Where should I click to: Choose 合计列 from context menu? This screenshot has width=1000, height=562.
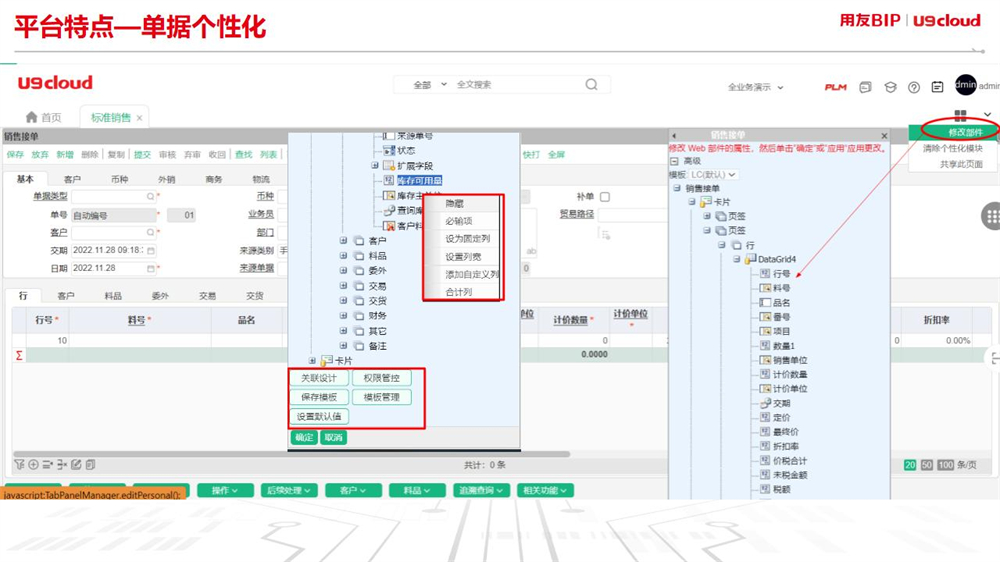click(462, 292)
